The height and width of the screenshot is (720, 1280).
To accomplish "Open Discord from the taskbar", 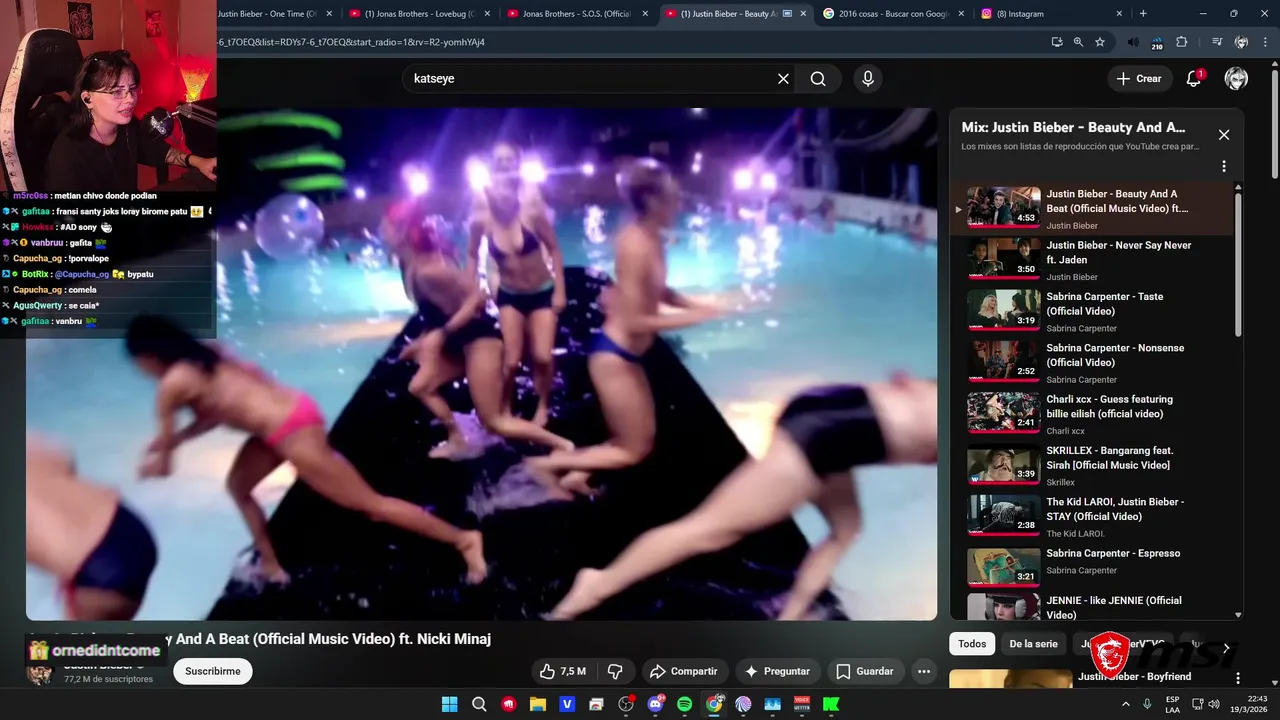I will [656, 704].
